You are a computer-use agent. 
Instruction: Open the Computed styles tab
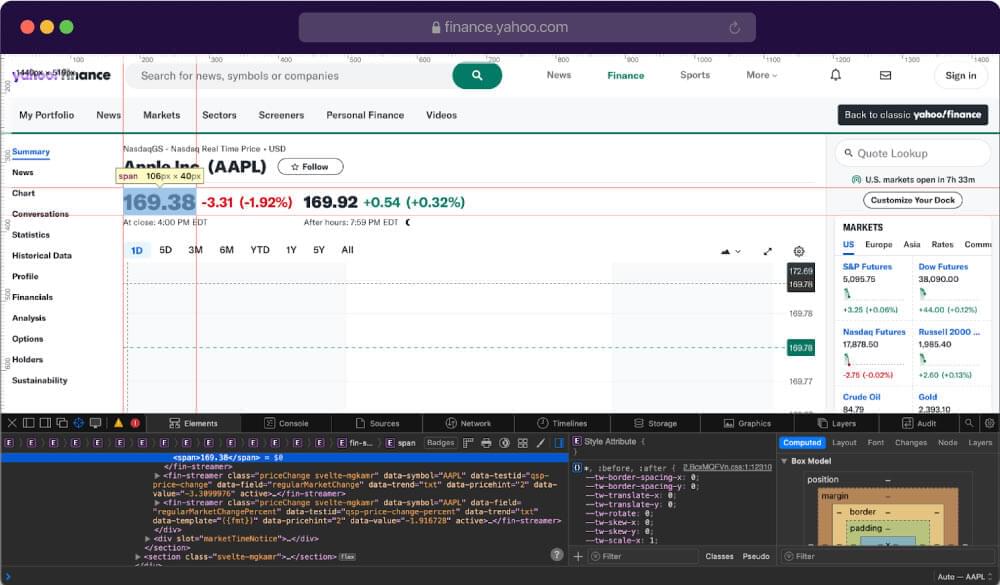[802, 441]
